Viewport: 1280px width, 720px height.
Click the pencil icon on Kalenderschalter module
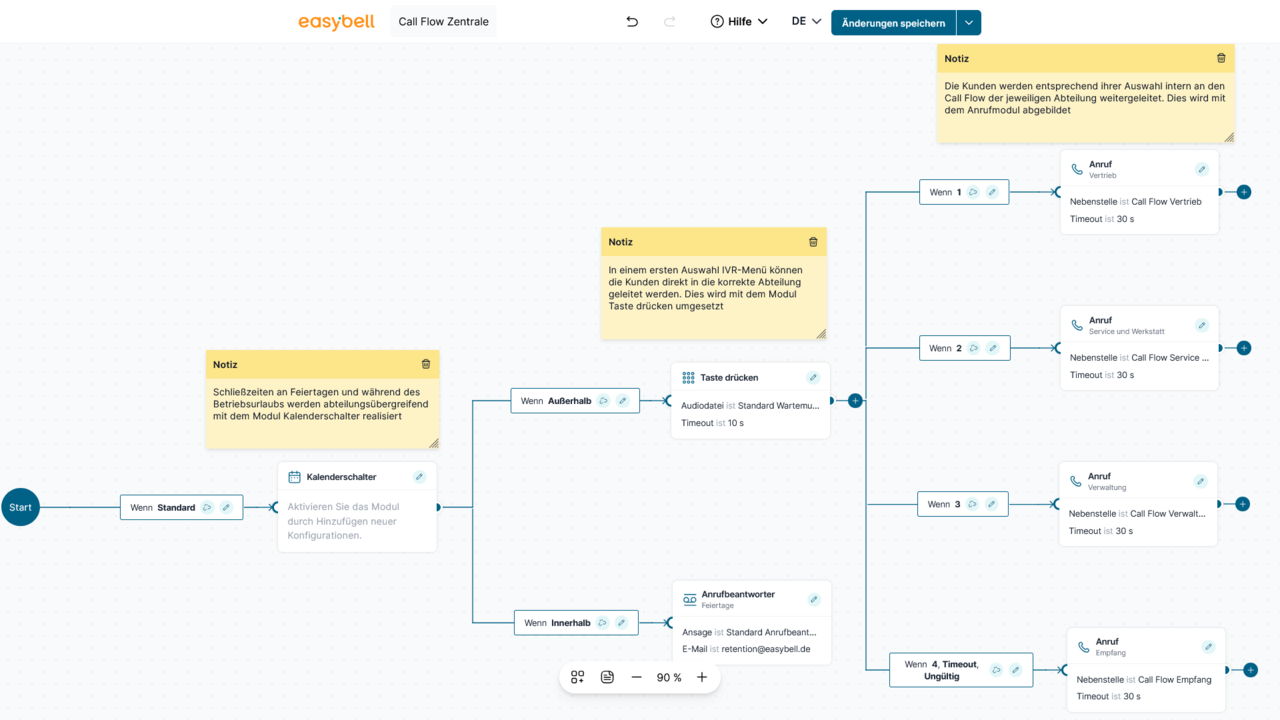[420, 477]
